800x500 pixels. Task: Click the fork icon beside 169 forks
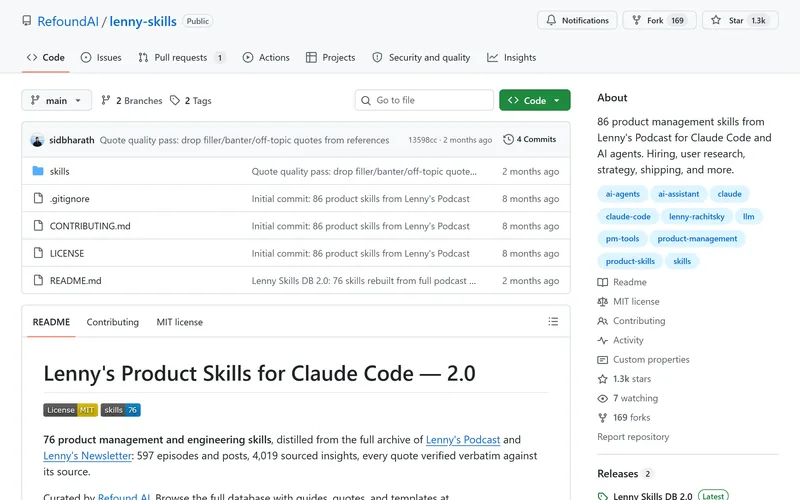click(x=603, y=418)
